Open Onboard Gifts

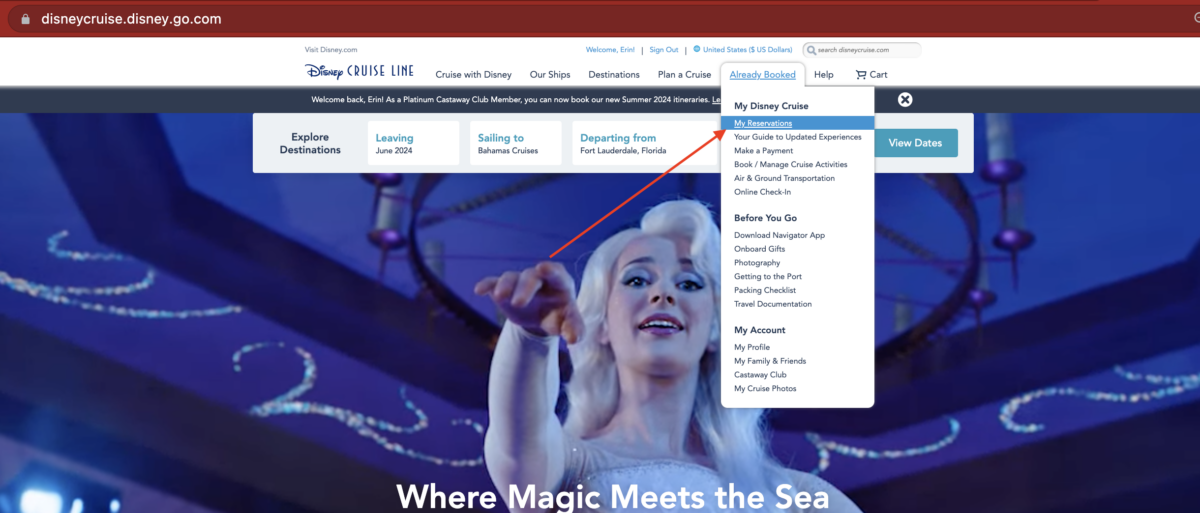coord(759,249)
